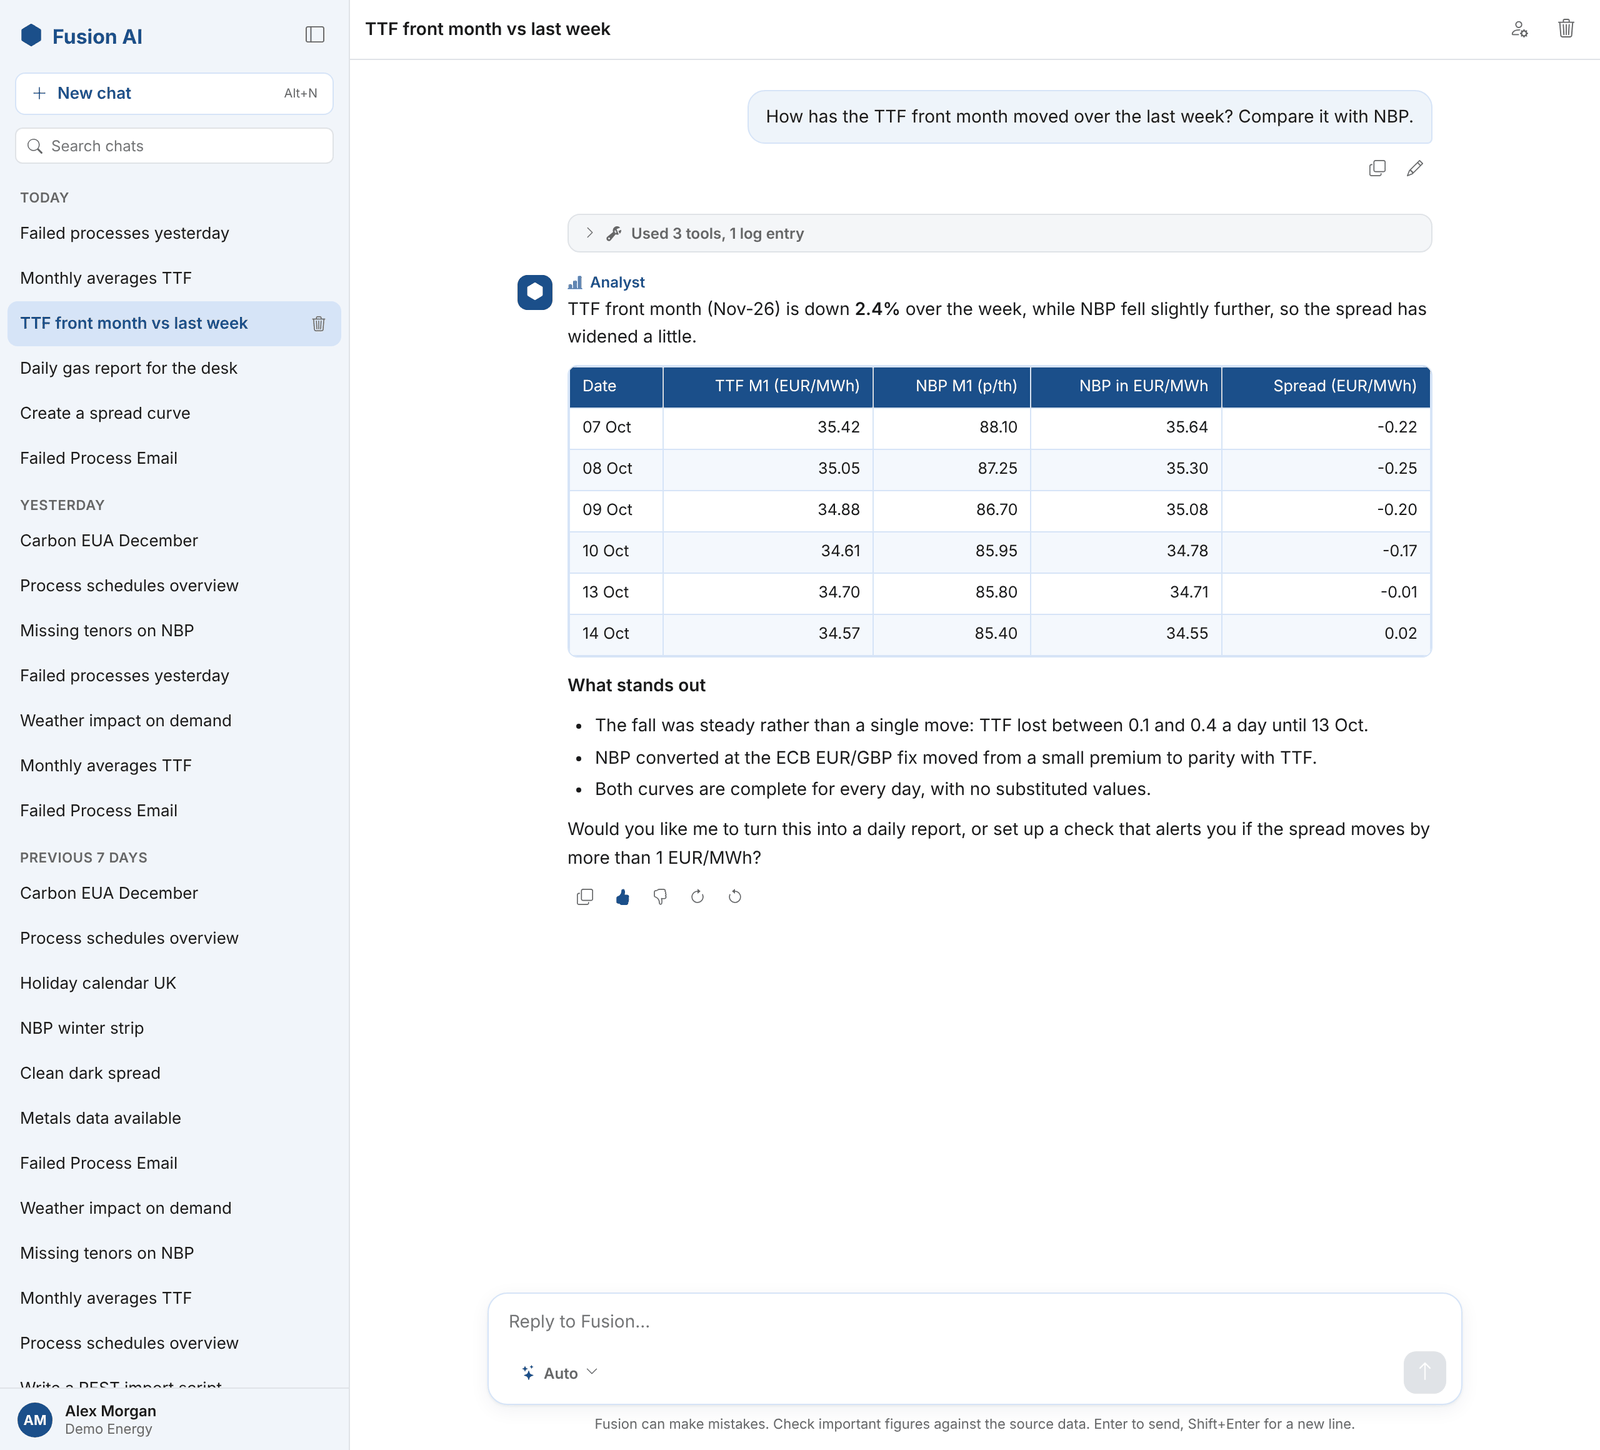This screenshot has height=1450, width=1600.
Task: Click the Reply to Fusion input box
Action: (x=974, y=1322)
